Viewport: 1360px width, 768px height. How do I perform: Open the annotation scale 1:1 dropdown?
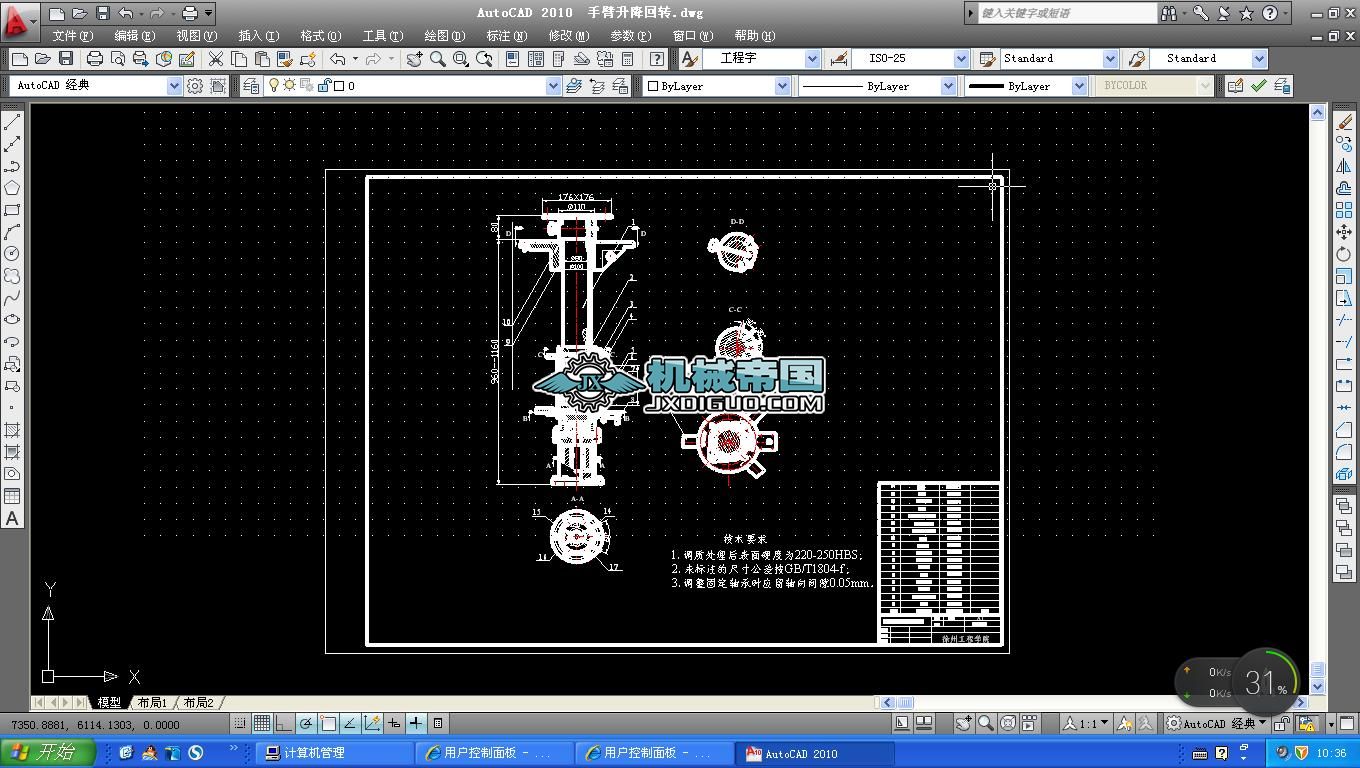tap(1085, 724)
